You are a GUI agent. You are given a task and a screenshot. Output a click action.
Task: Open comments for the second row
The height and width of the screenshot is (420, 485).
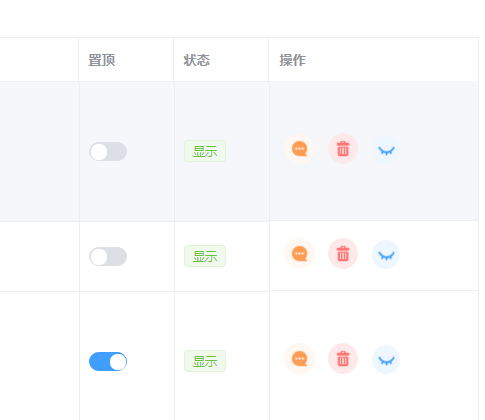click(299, 254)
